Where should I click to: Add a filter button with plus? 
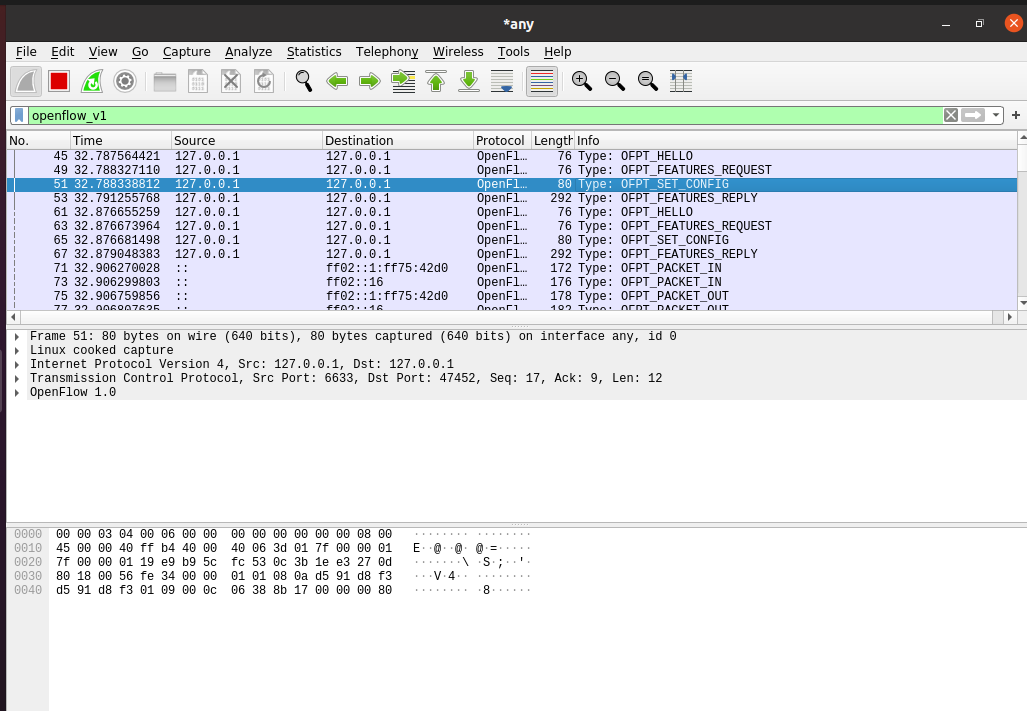(x=1016, y=115)
